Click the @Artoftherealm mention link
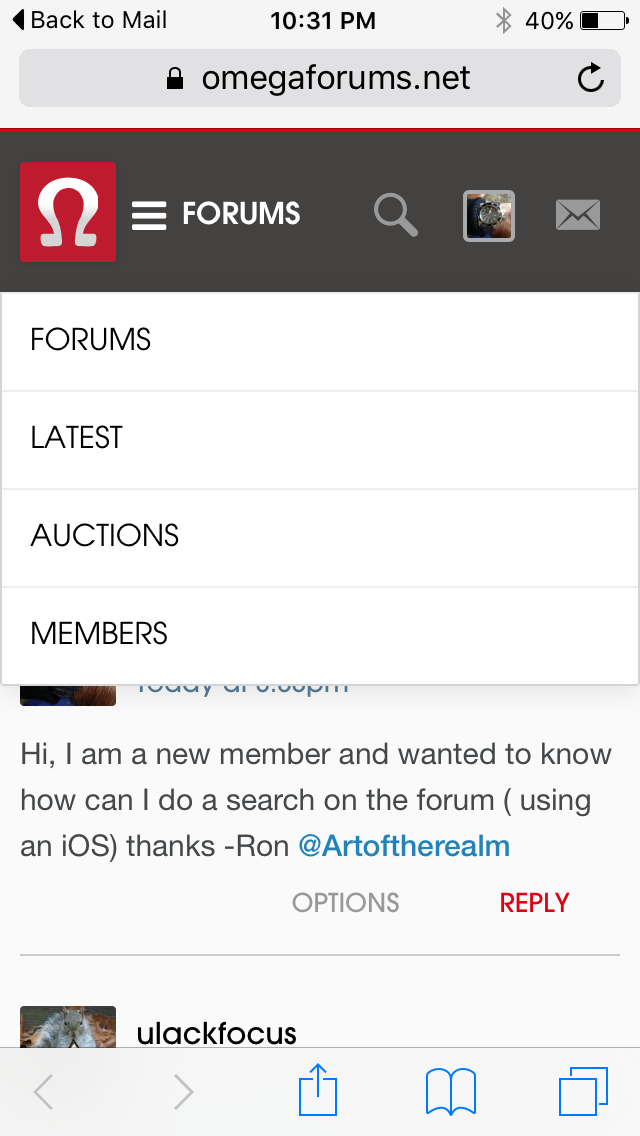The image size is (640, 1136). pyautogui.click(x=404, y=847)
